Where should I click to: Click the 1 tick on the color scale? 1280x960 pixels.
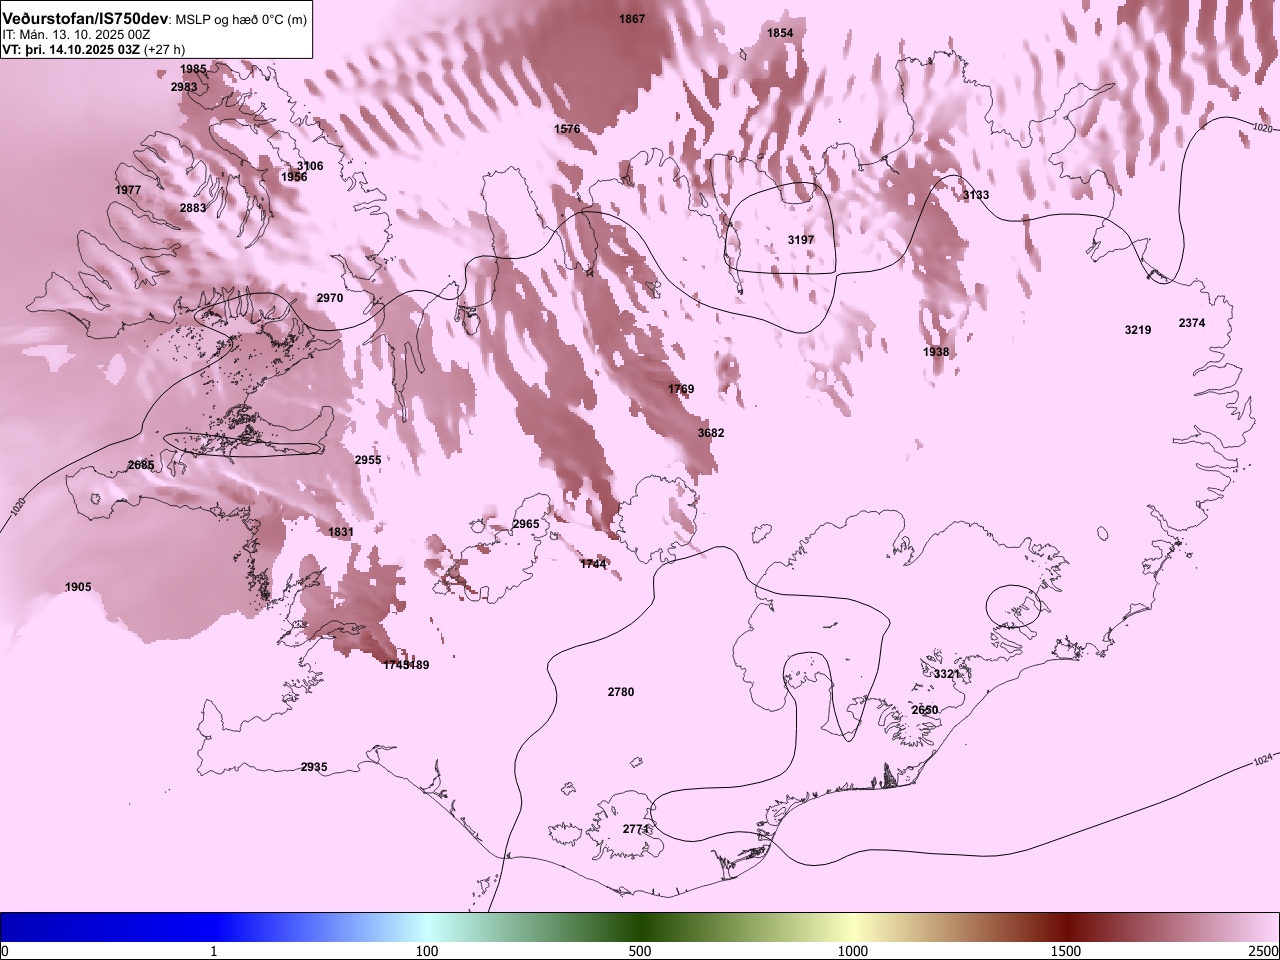214,950
